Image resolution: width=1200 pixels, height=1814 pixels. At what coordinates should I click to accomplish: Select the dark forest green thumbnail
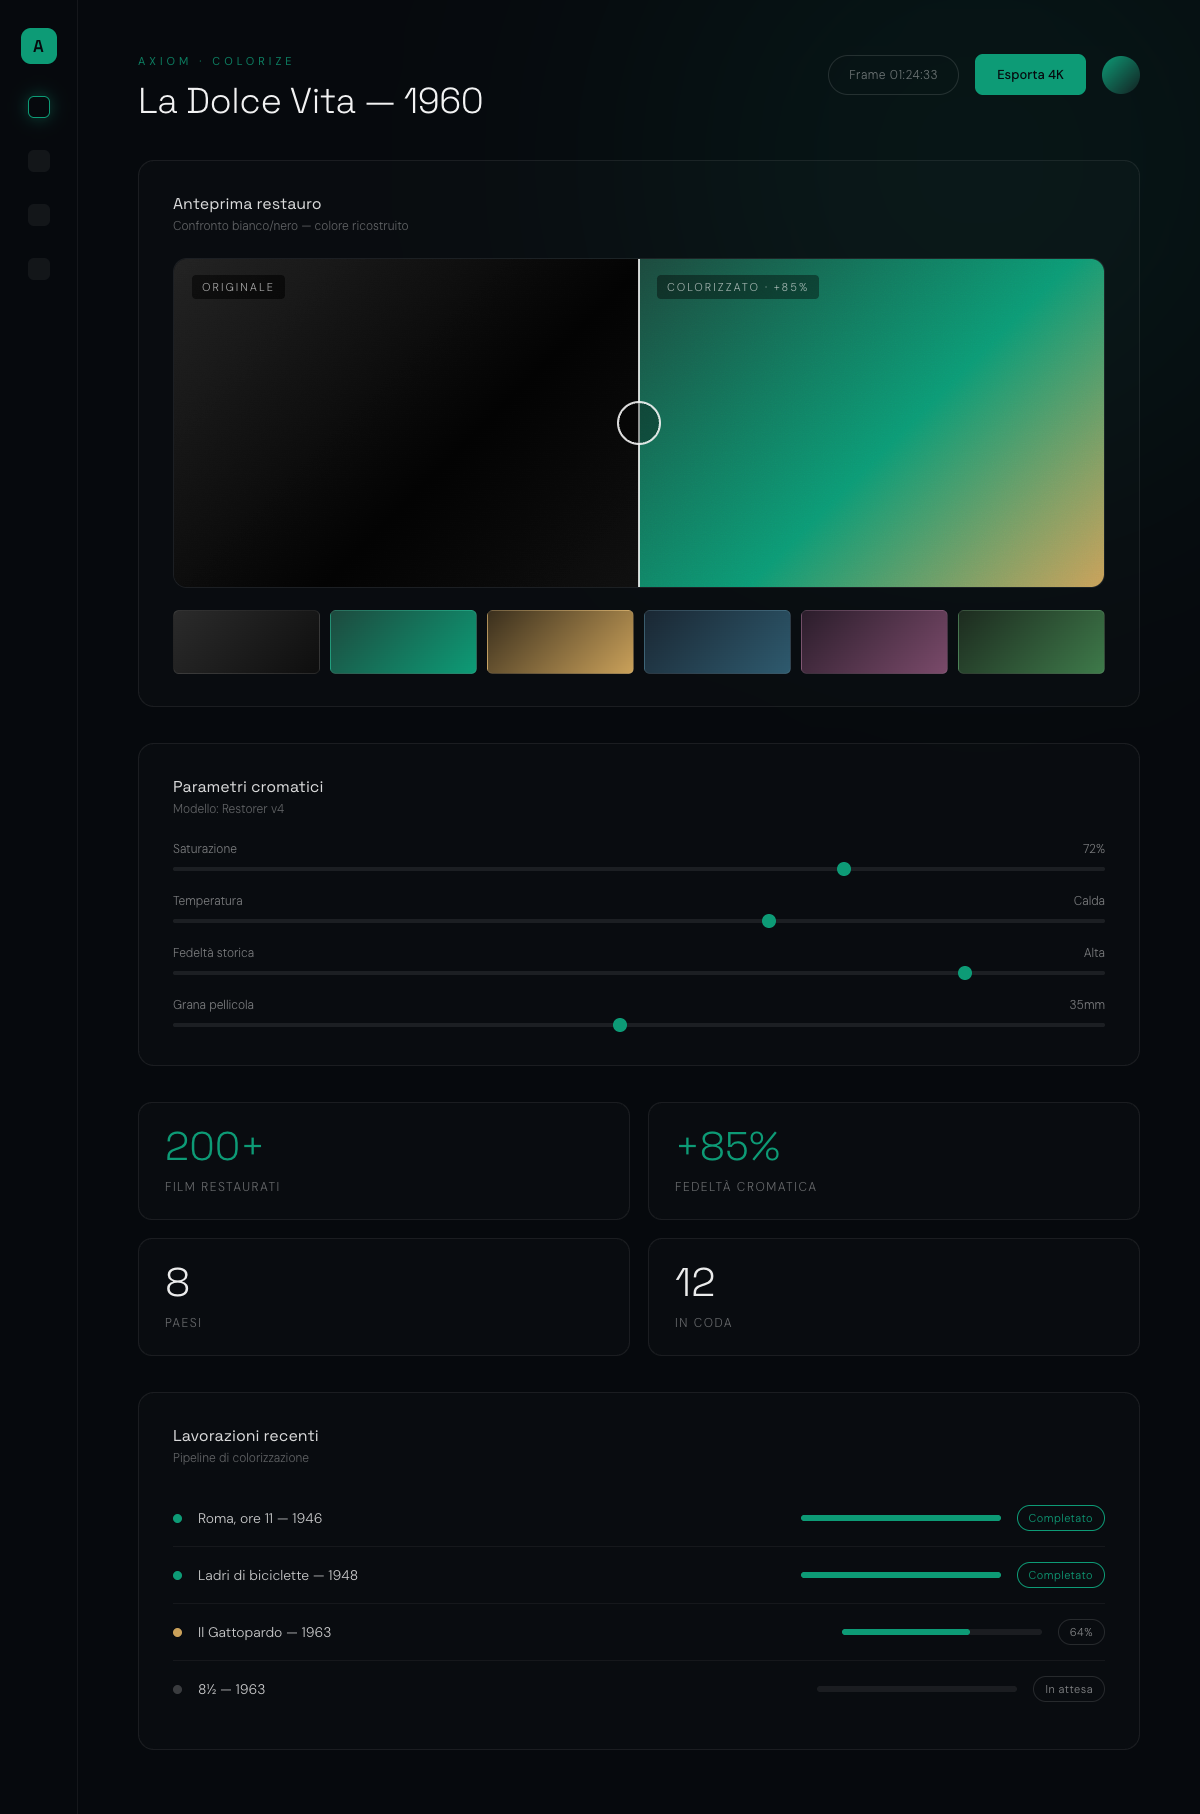1031,642
